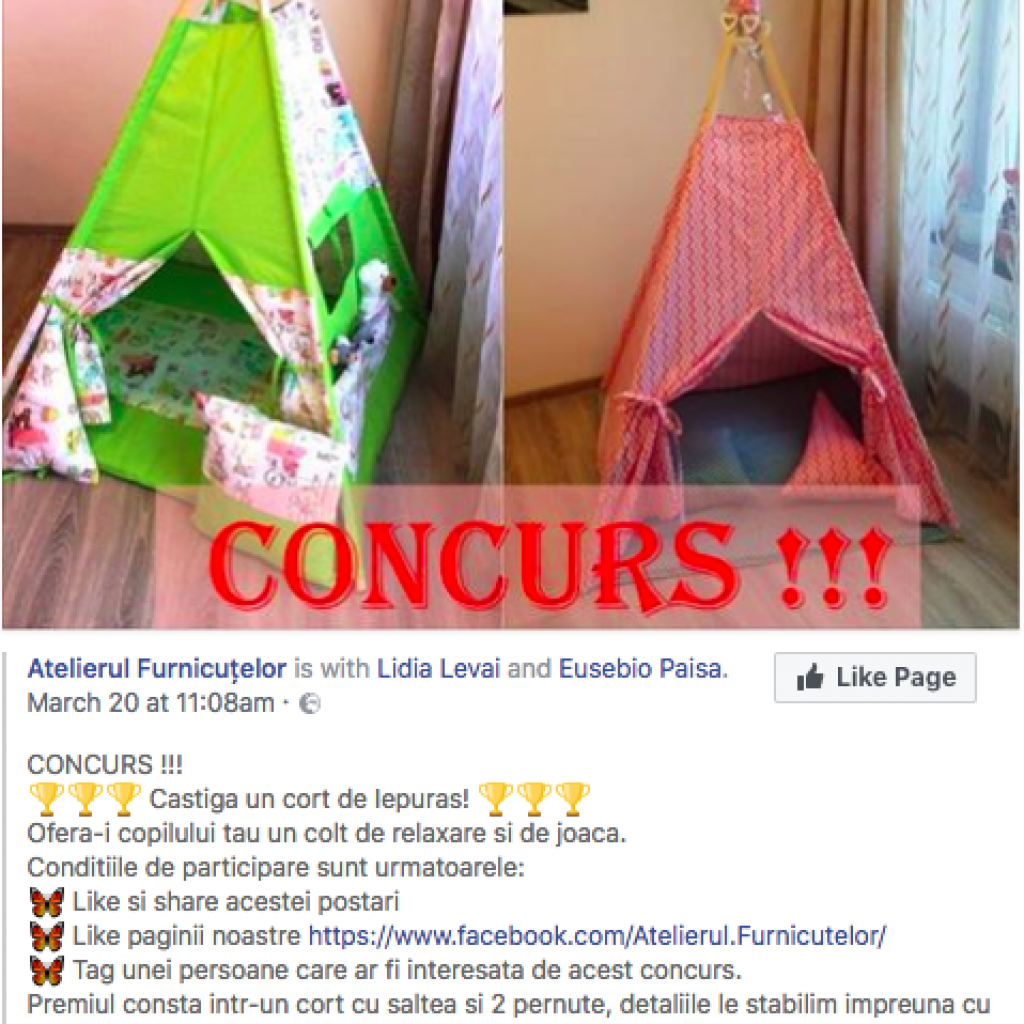Click the Conditiile de participare text line

[x=276, y=868]
